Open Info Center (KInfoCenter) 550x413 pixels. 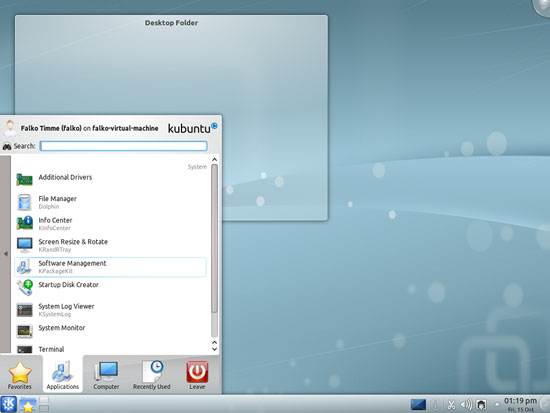click(x=110, y=224)
